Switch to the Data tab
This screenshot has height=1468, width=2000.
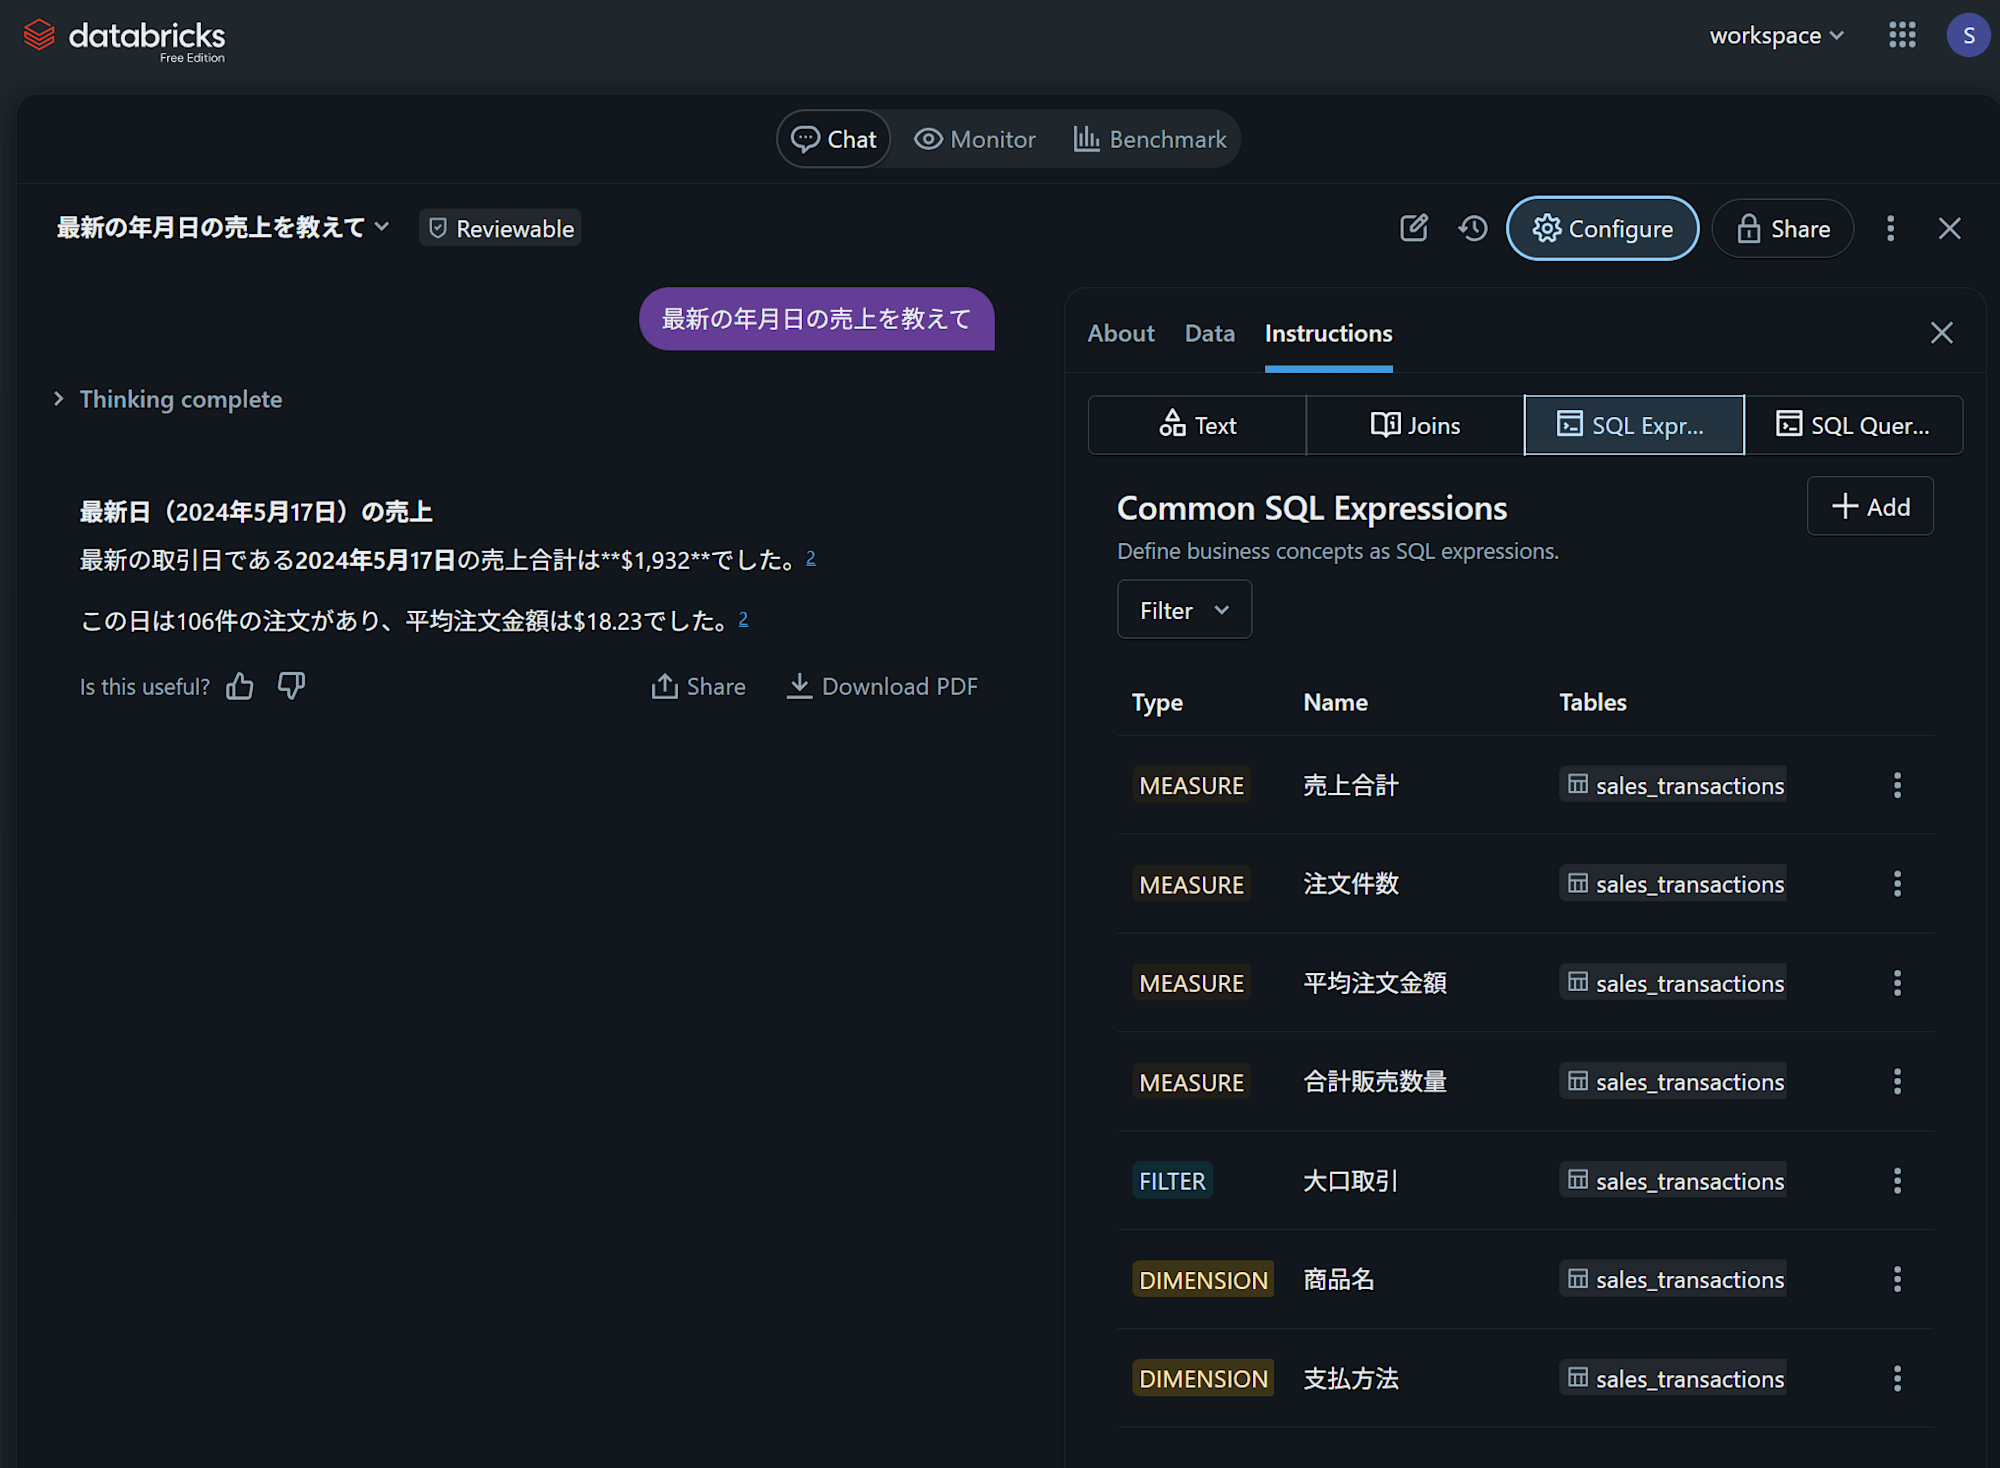tap(1209, 333)
